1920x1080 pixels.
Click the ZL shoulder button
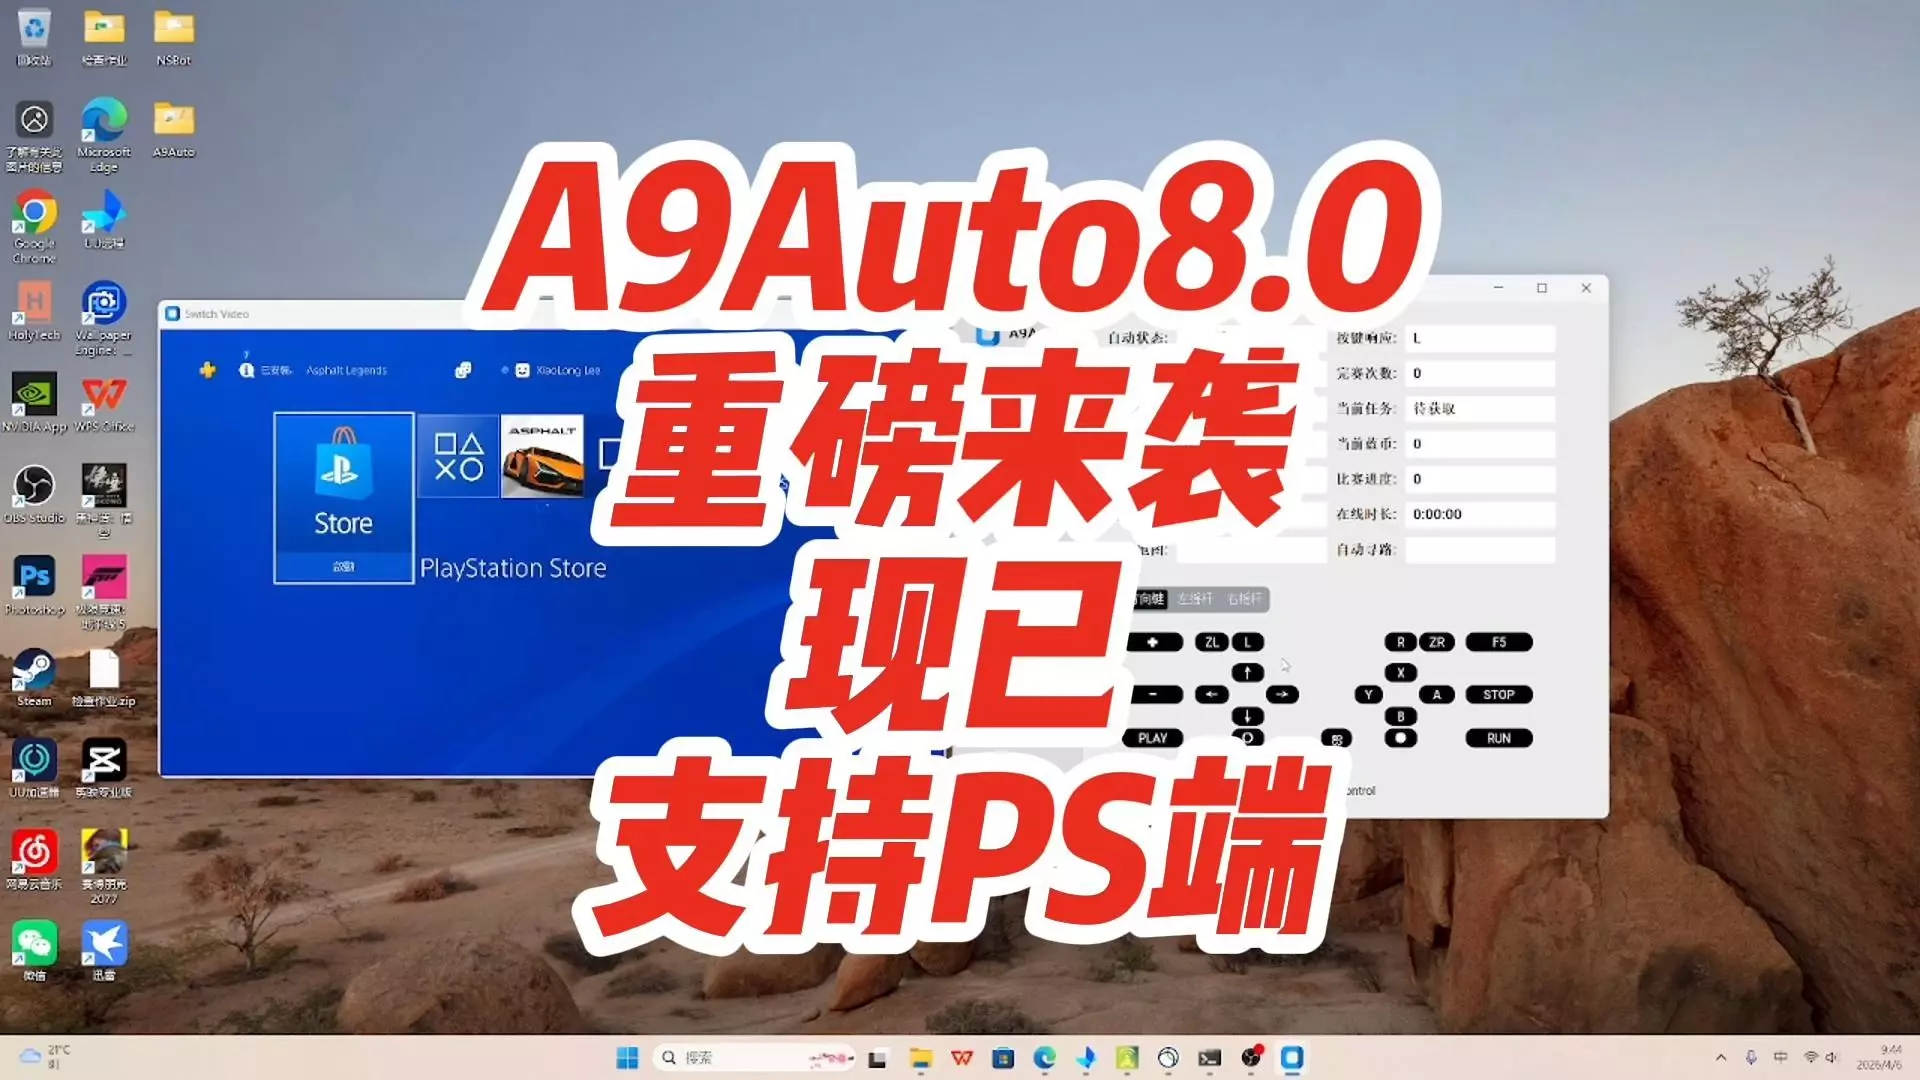[x=1212, y=642]
